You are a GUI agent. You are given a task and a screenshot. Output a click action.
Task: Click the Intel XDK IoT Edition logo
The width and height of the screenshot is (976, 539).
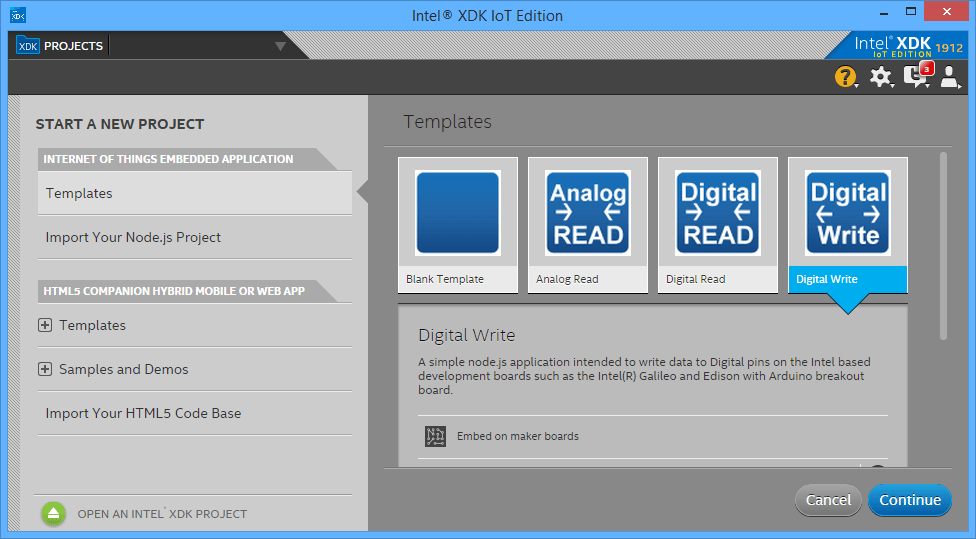(907, 45)
